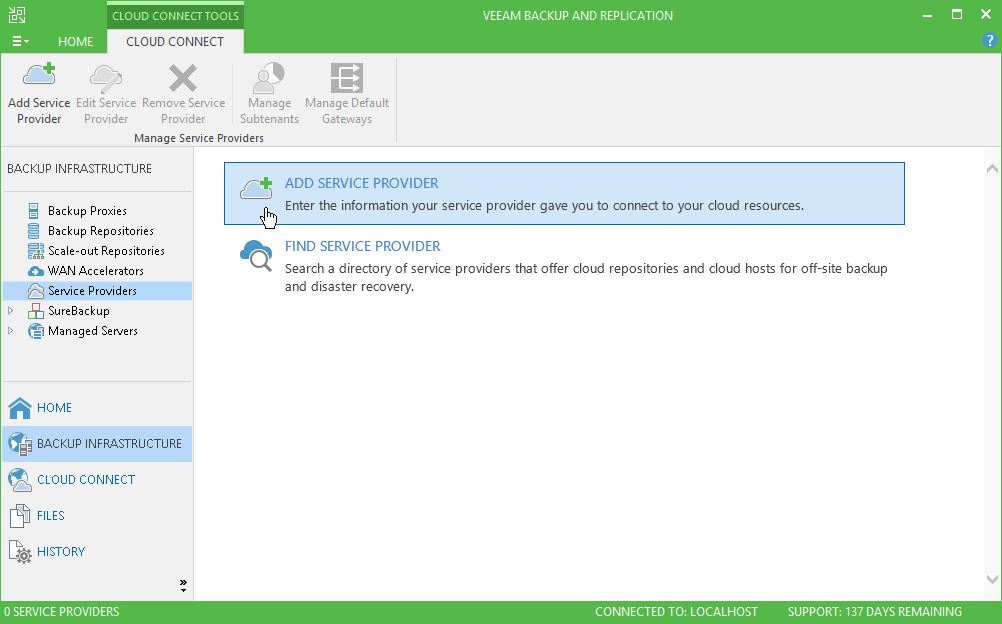Click 'CONNECTED TO: LOCALHOST' status text

676,612
